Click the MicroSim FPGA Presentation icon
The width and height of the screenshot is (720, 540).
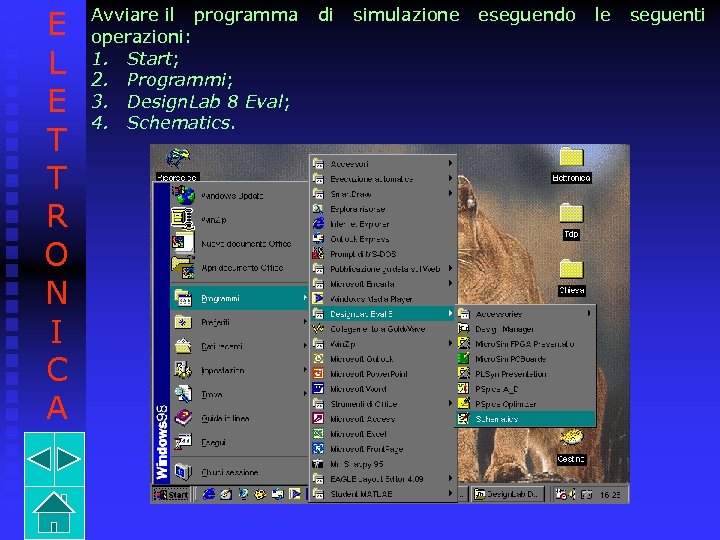click(464, 343)
